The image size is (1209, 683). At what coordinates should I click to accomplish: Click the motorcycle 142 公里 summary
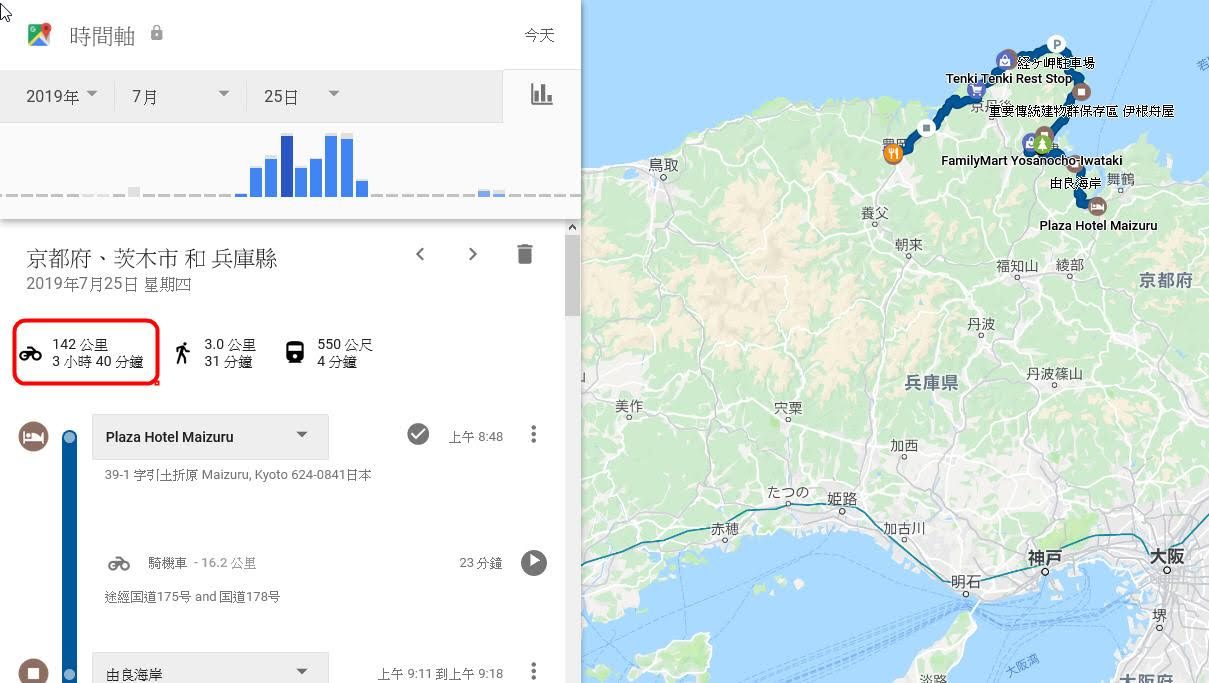[86, 353]
